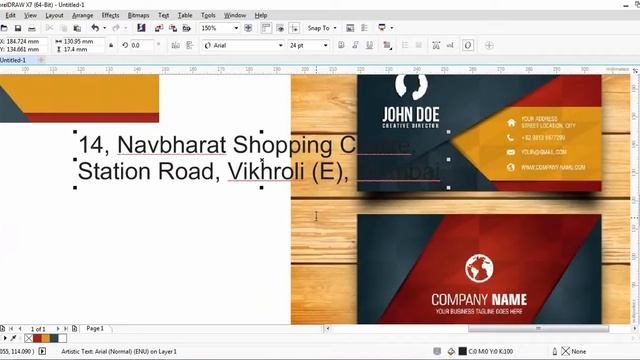Click the Print icon in standard toolbar
The image size is (640, 360).
pos(31,28)
